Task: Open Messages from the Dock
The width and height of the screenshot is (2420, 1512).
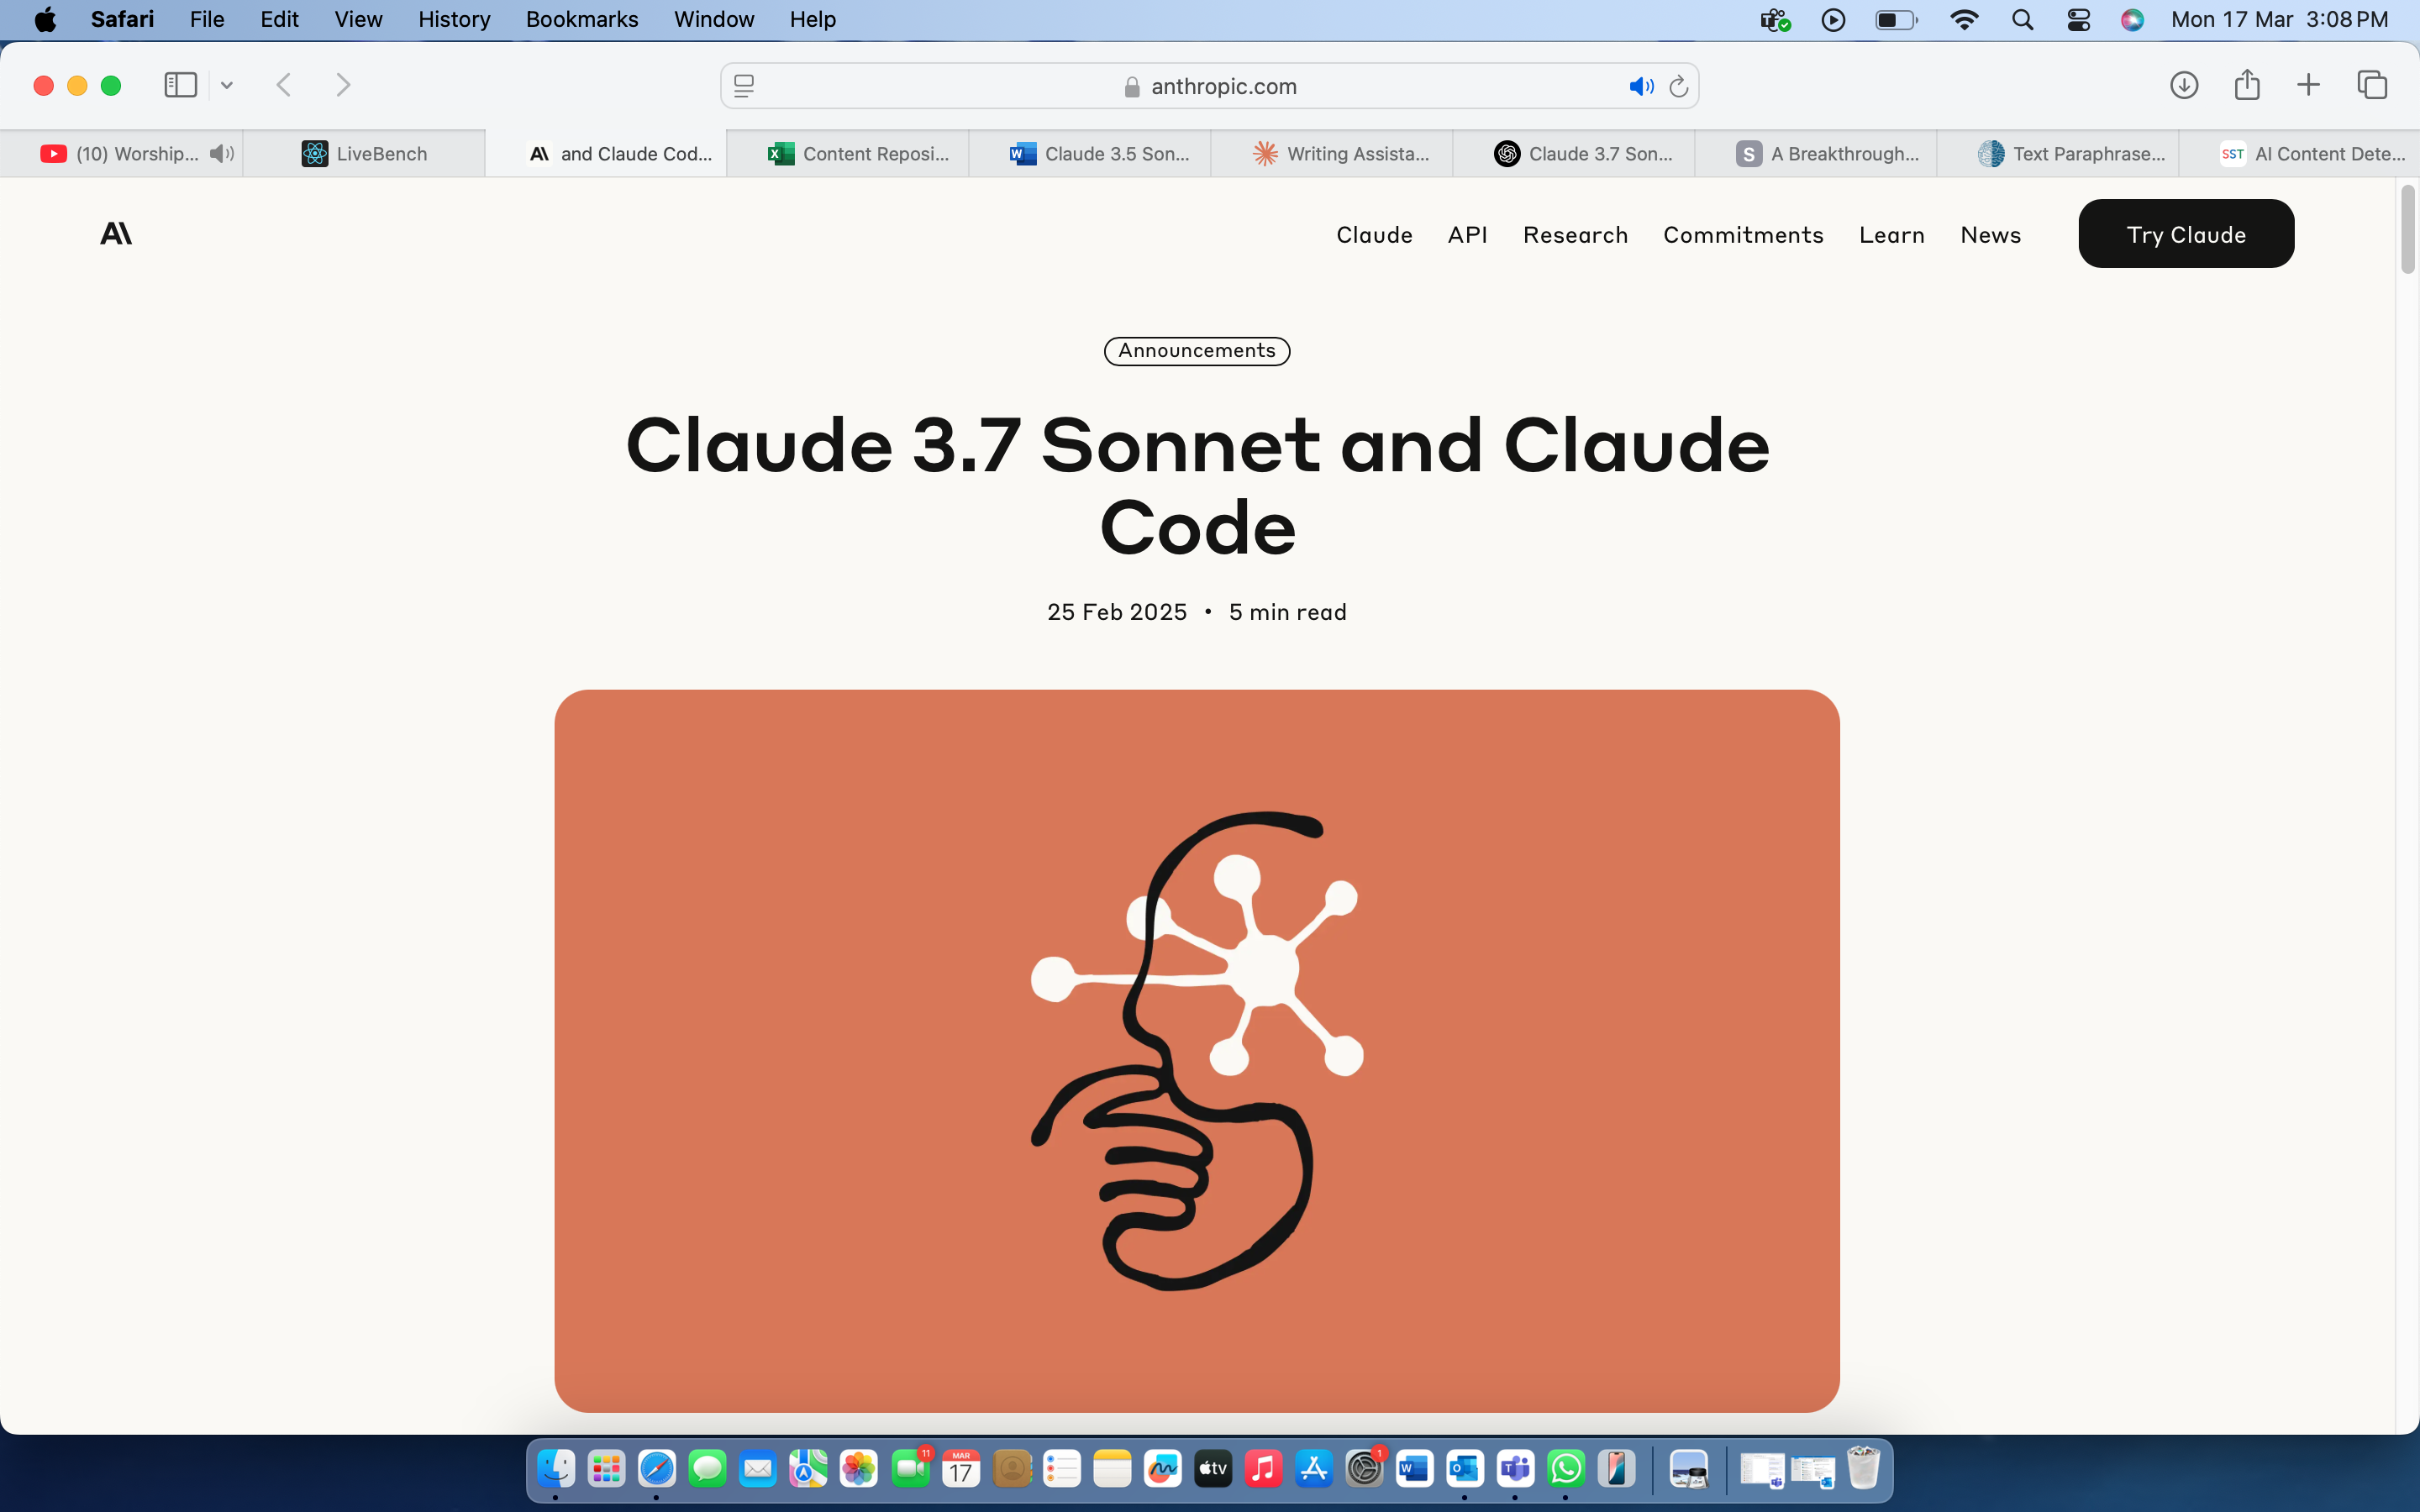Action: (708, 1469)
